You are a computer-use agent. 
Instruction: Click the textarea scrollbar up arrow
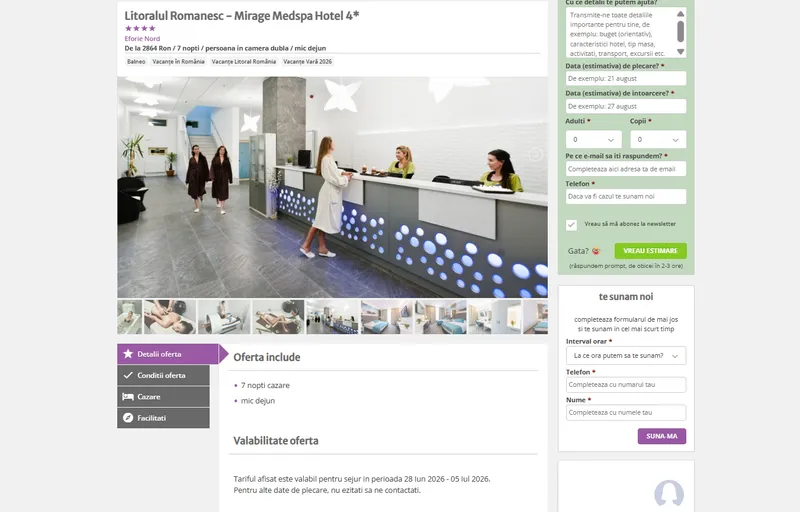681,14
